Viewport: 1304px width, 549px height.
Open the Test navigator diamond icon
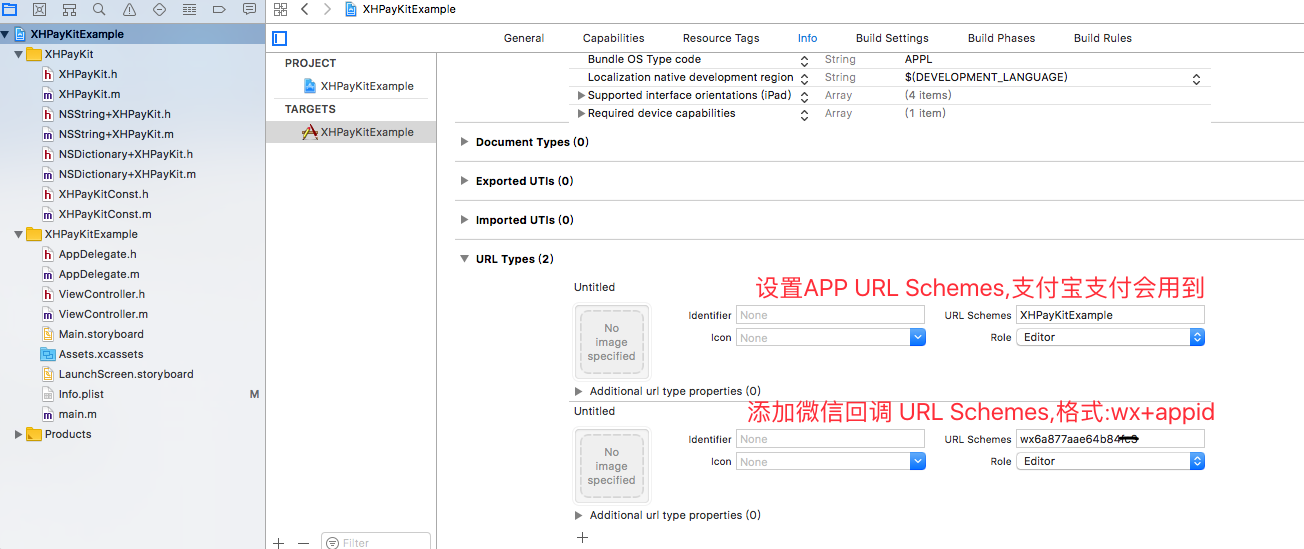[160, 9]
